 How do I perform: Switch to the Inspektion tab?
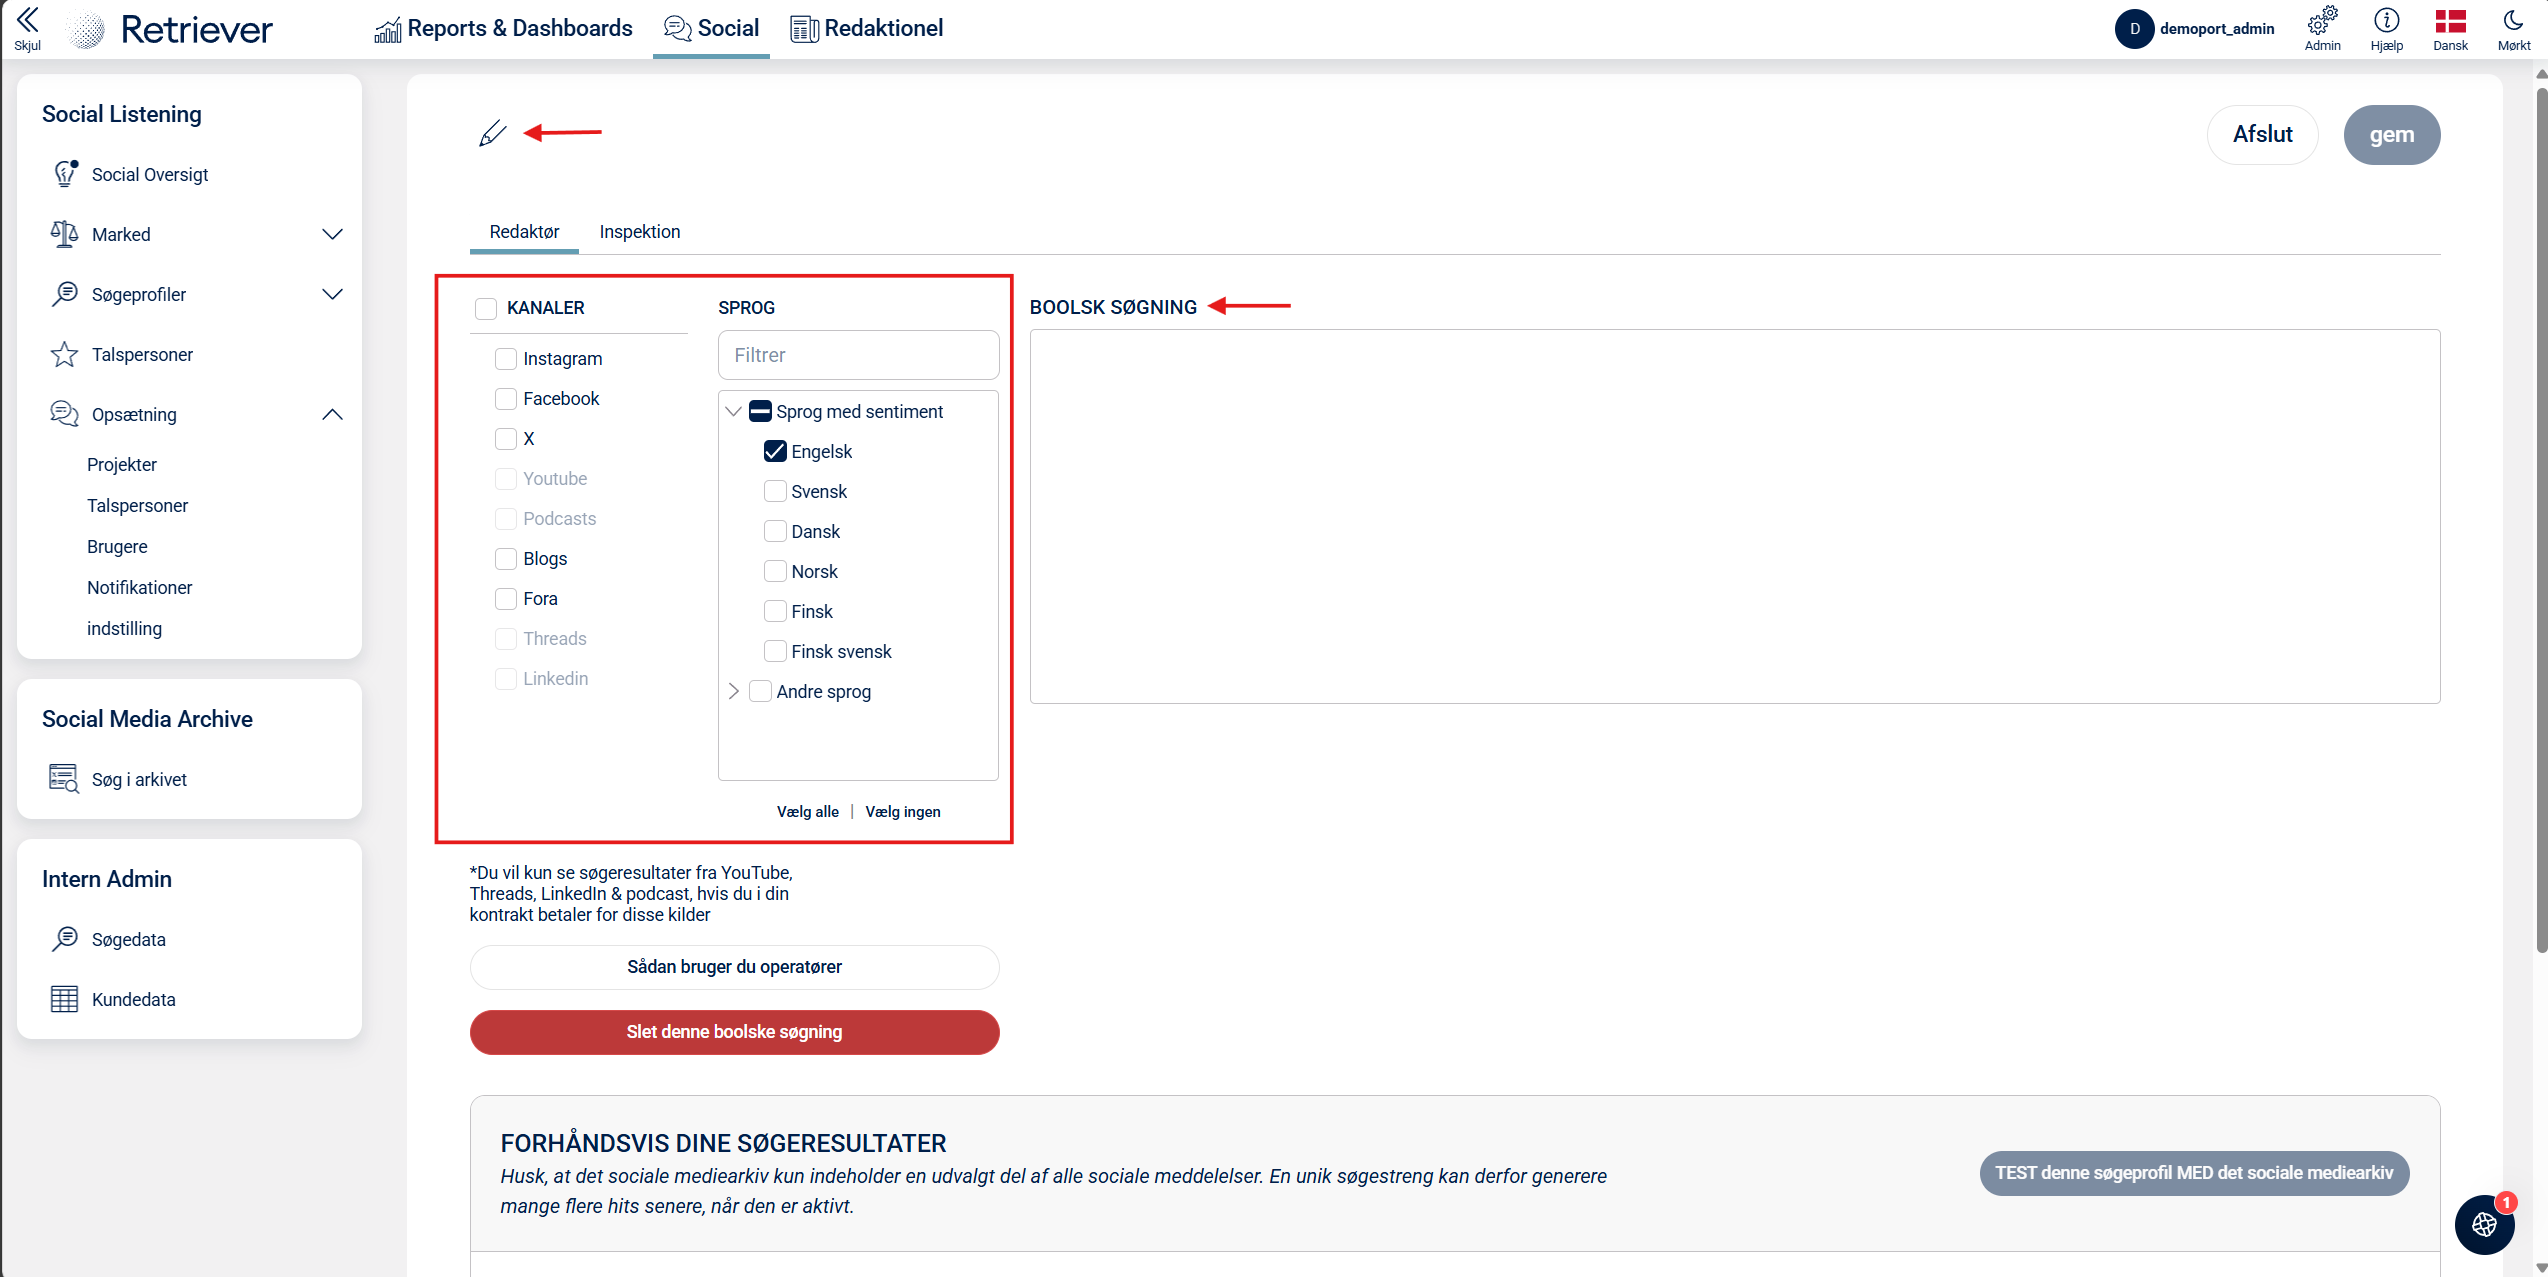pyautogui.click(x=639, y=231)
